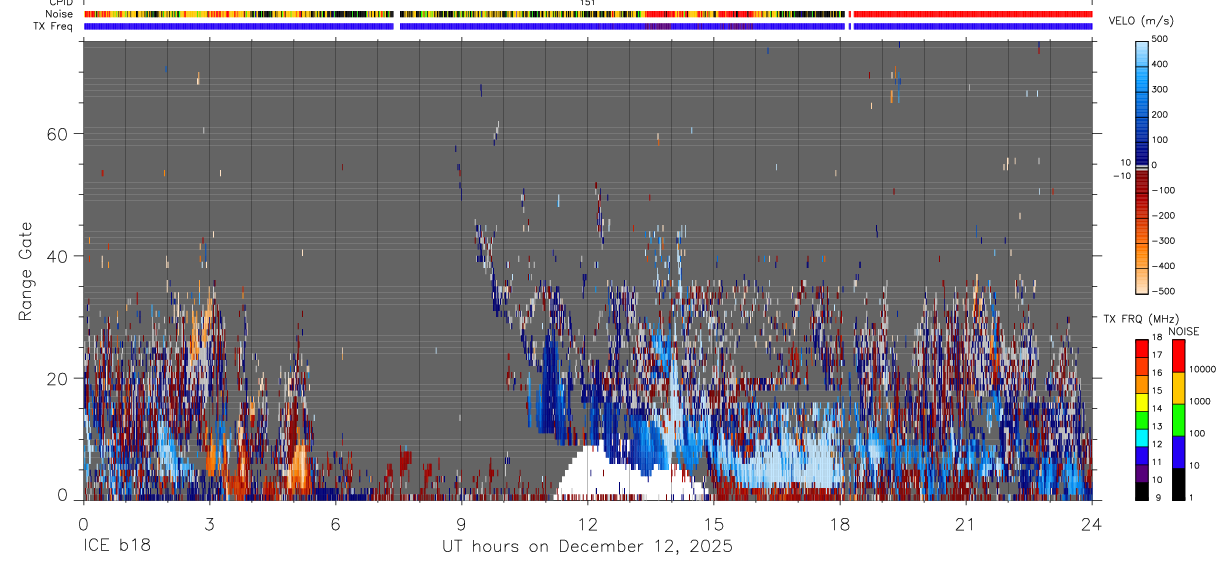Screen dimensions: 1228x567
Task: Select the yellow swatch in TX FRQ legend
Action: [x=1142, y=401]
